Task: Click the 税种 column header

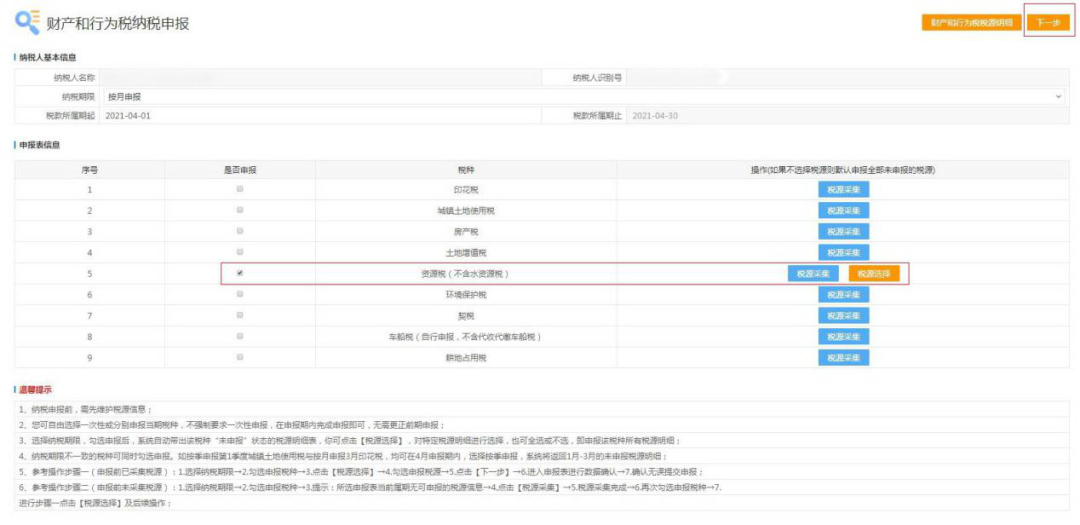Action: (x=466, y=169)
